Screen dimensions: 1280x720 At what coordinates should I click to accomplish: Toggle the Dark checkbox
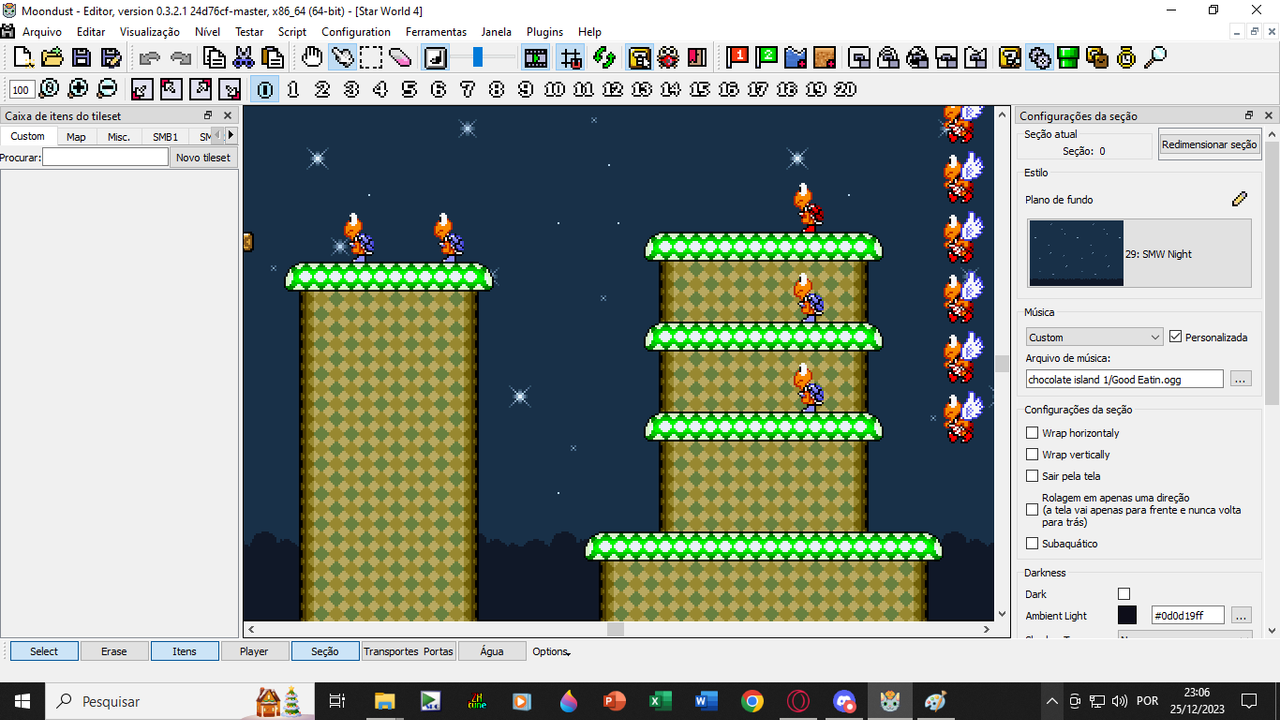[1124, 594]
